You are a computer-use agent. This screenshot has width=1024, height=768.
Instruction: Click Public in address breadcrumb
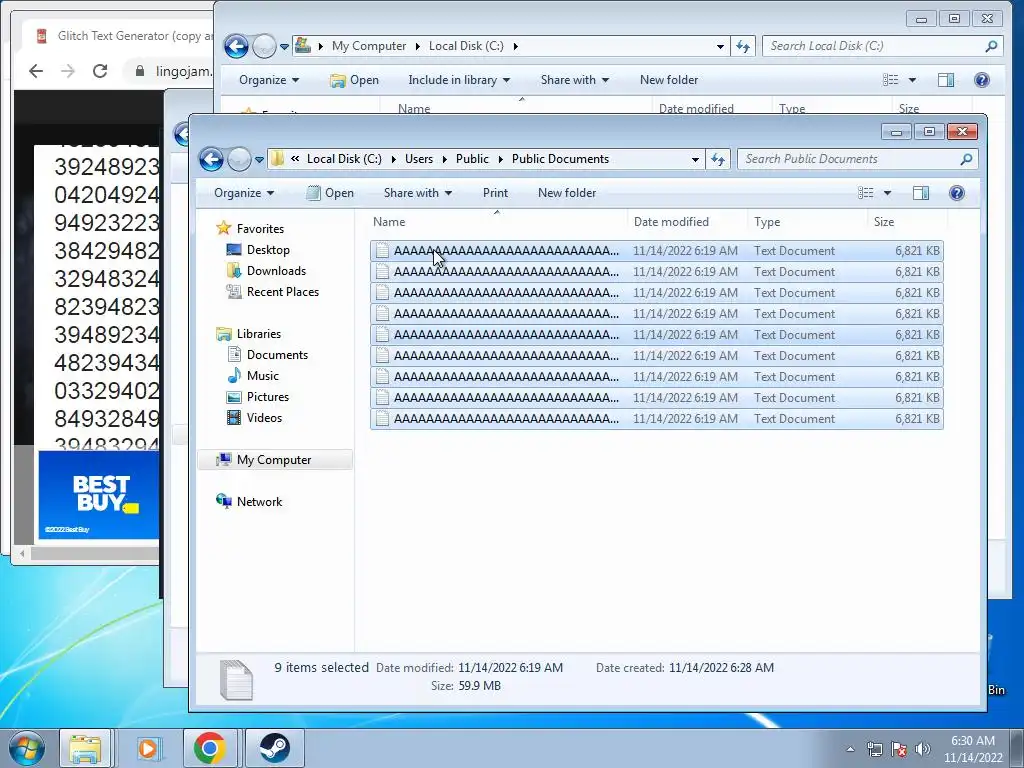click(472, 159)
